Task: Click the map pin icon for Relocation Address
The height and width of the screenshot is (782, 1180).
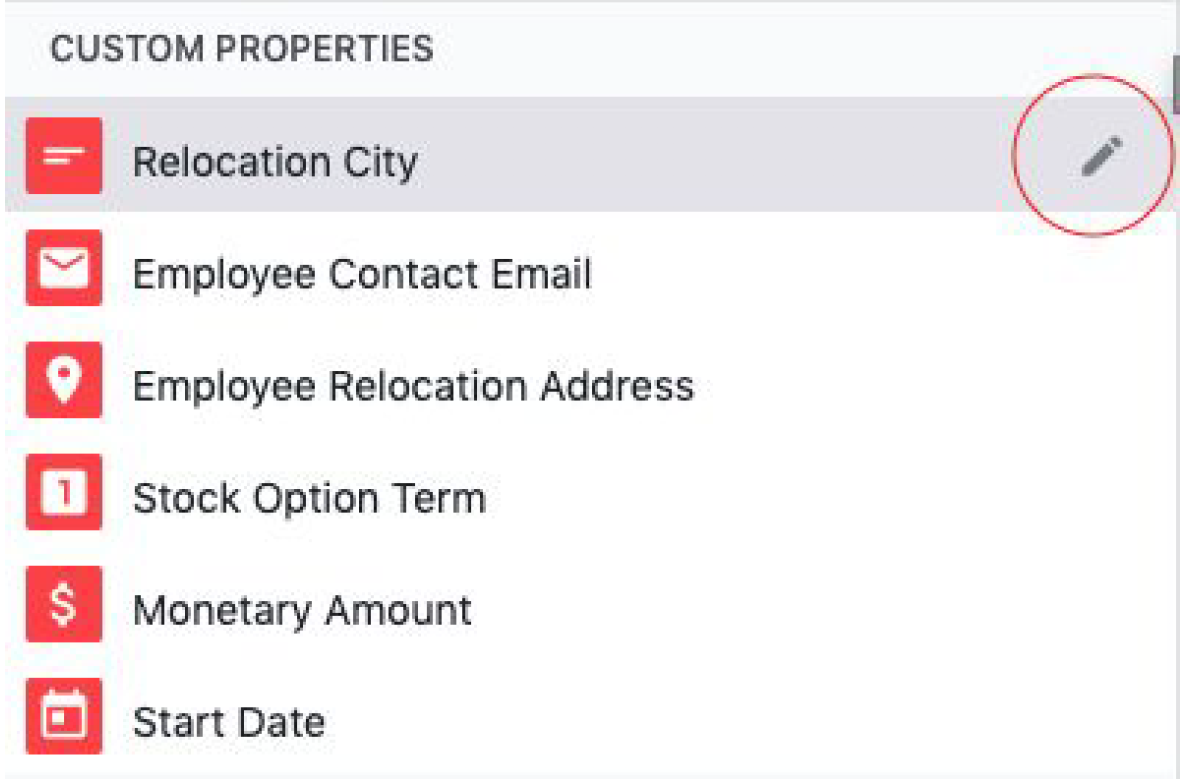Action: 64,379
